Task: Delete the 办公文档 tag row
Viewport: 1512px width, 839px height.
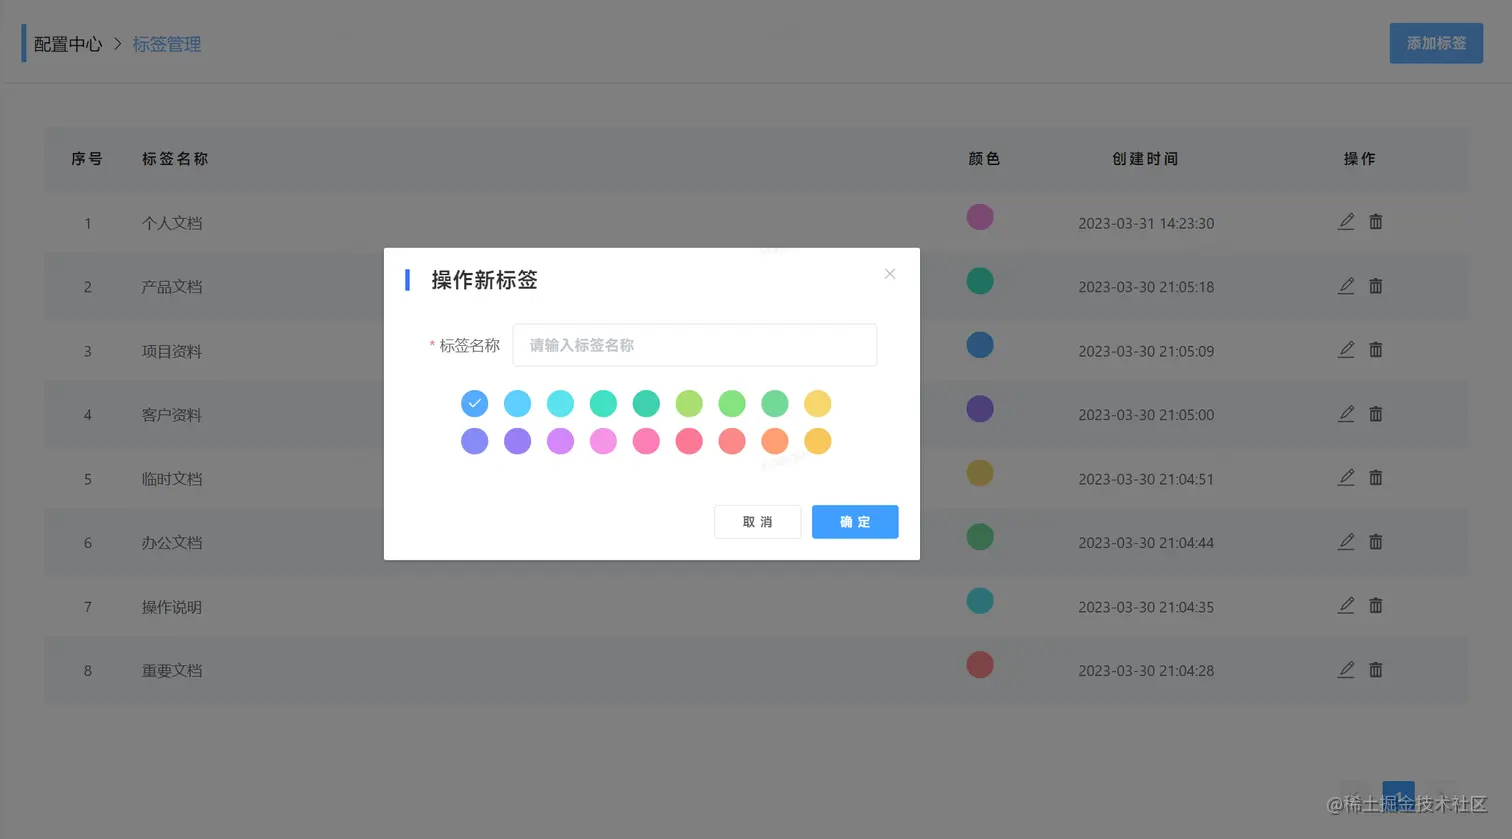Action: (1376, 542)
